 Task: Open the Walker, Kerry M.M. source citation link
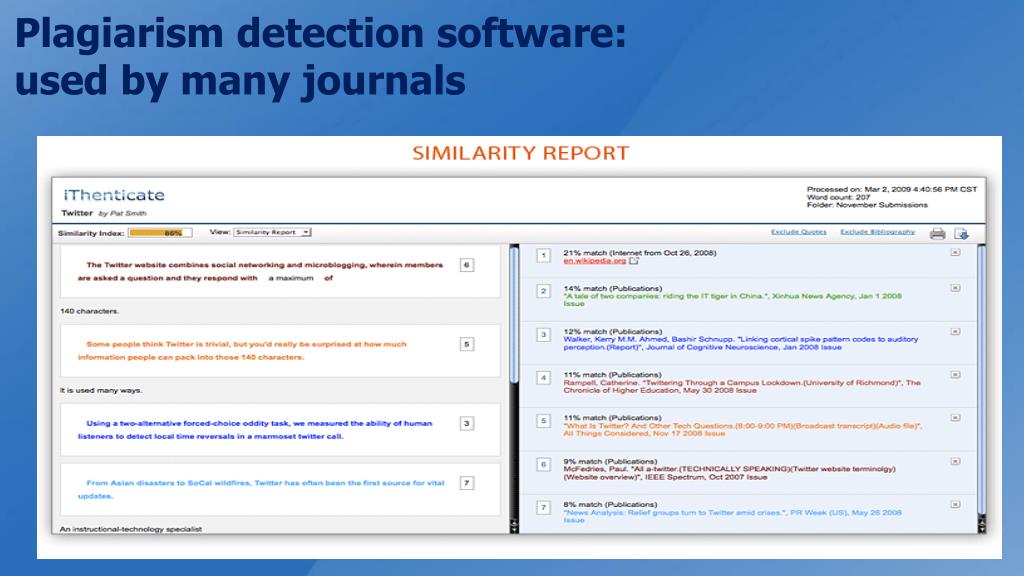(741, 343)
